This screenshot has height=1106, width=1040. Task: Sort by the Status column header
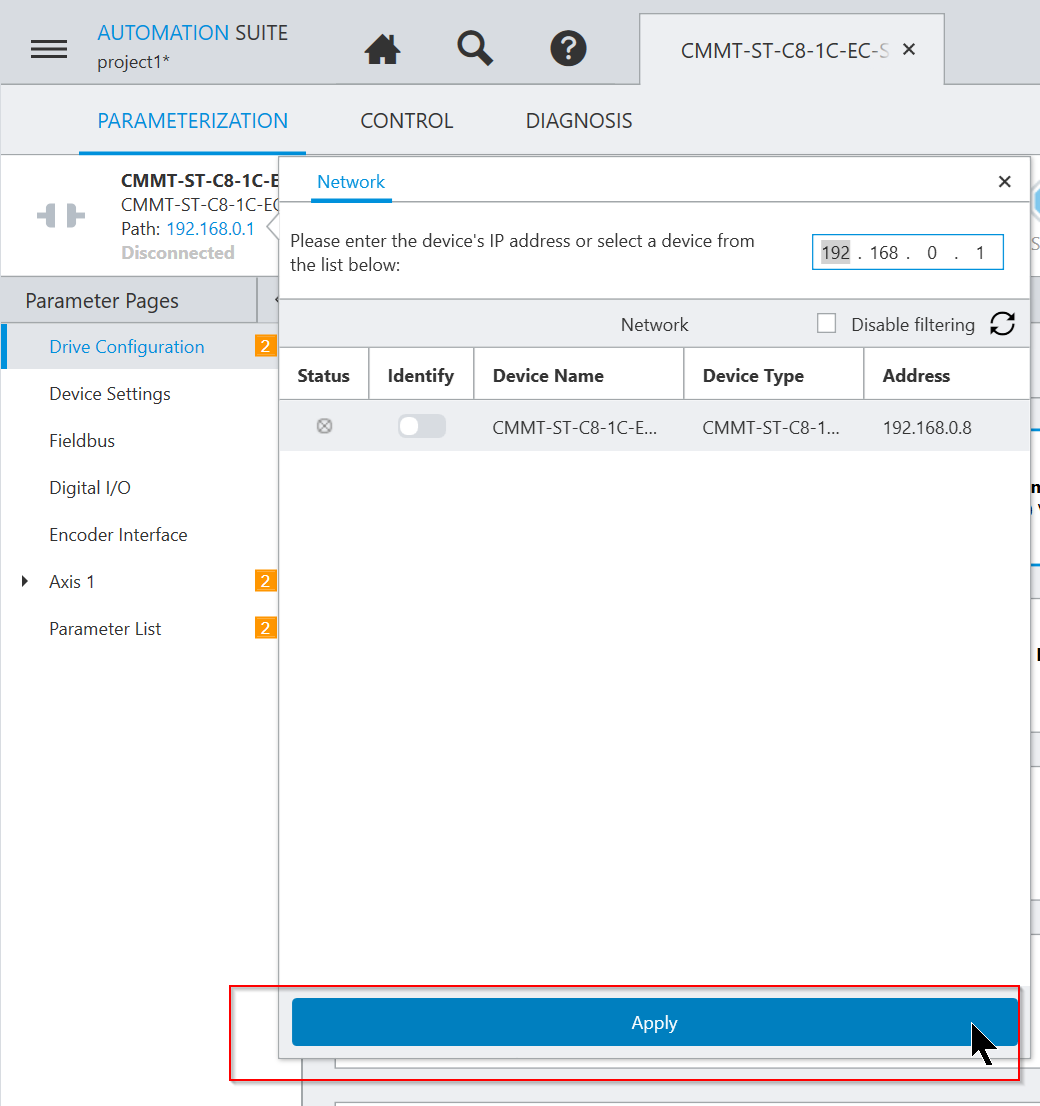tap(323, 375)
